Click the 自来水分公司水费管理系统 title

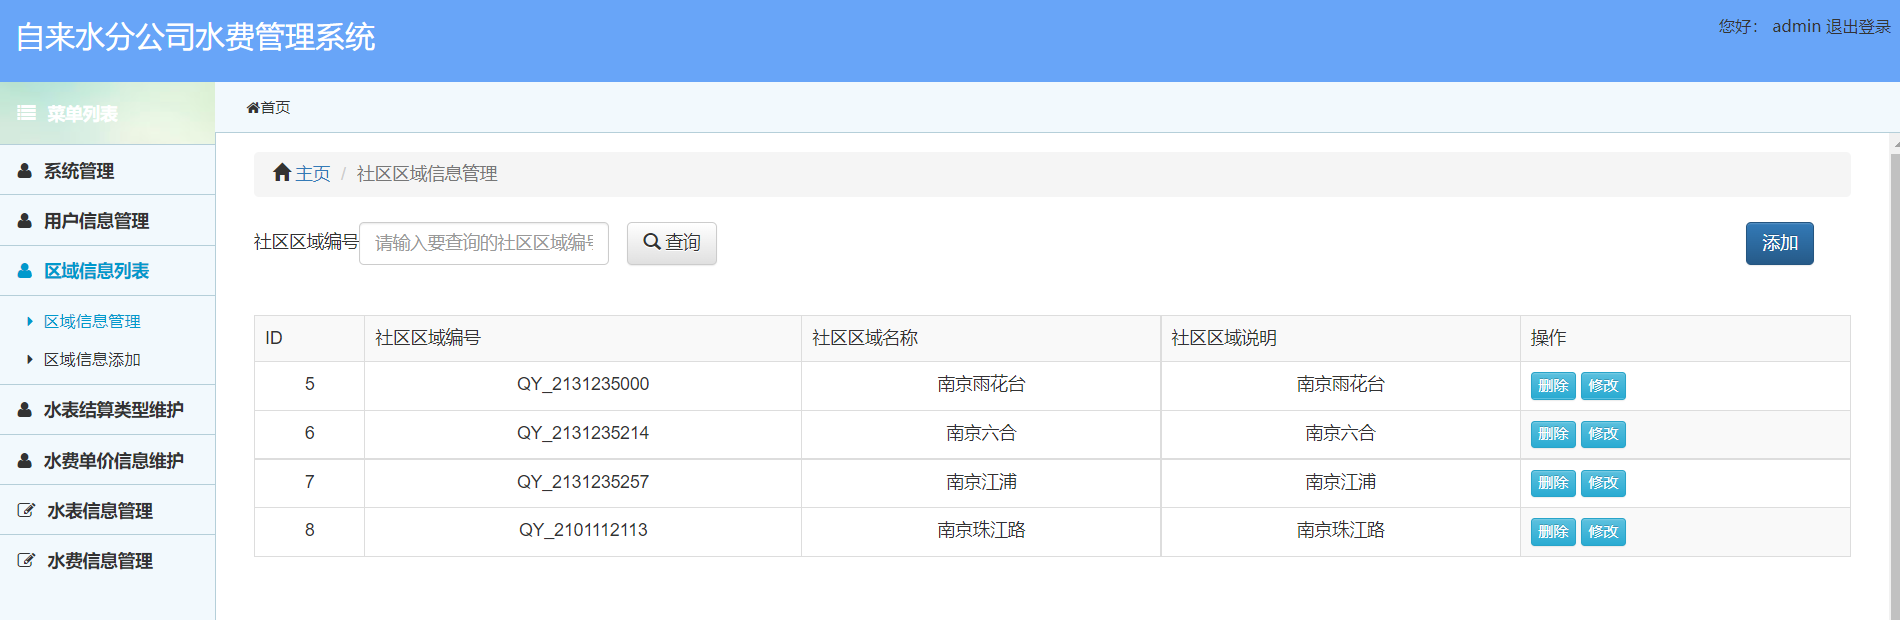click(195, 37)
